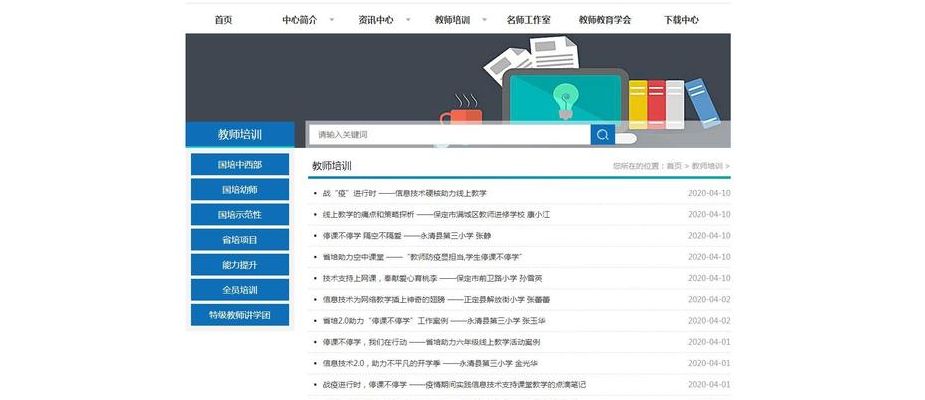Screen dimensions: 925x400
Task: Select 特级教师讲学团 in the sidebar
Action: coord(240,315)
